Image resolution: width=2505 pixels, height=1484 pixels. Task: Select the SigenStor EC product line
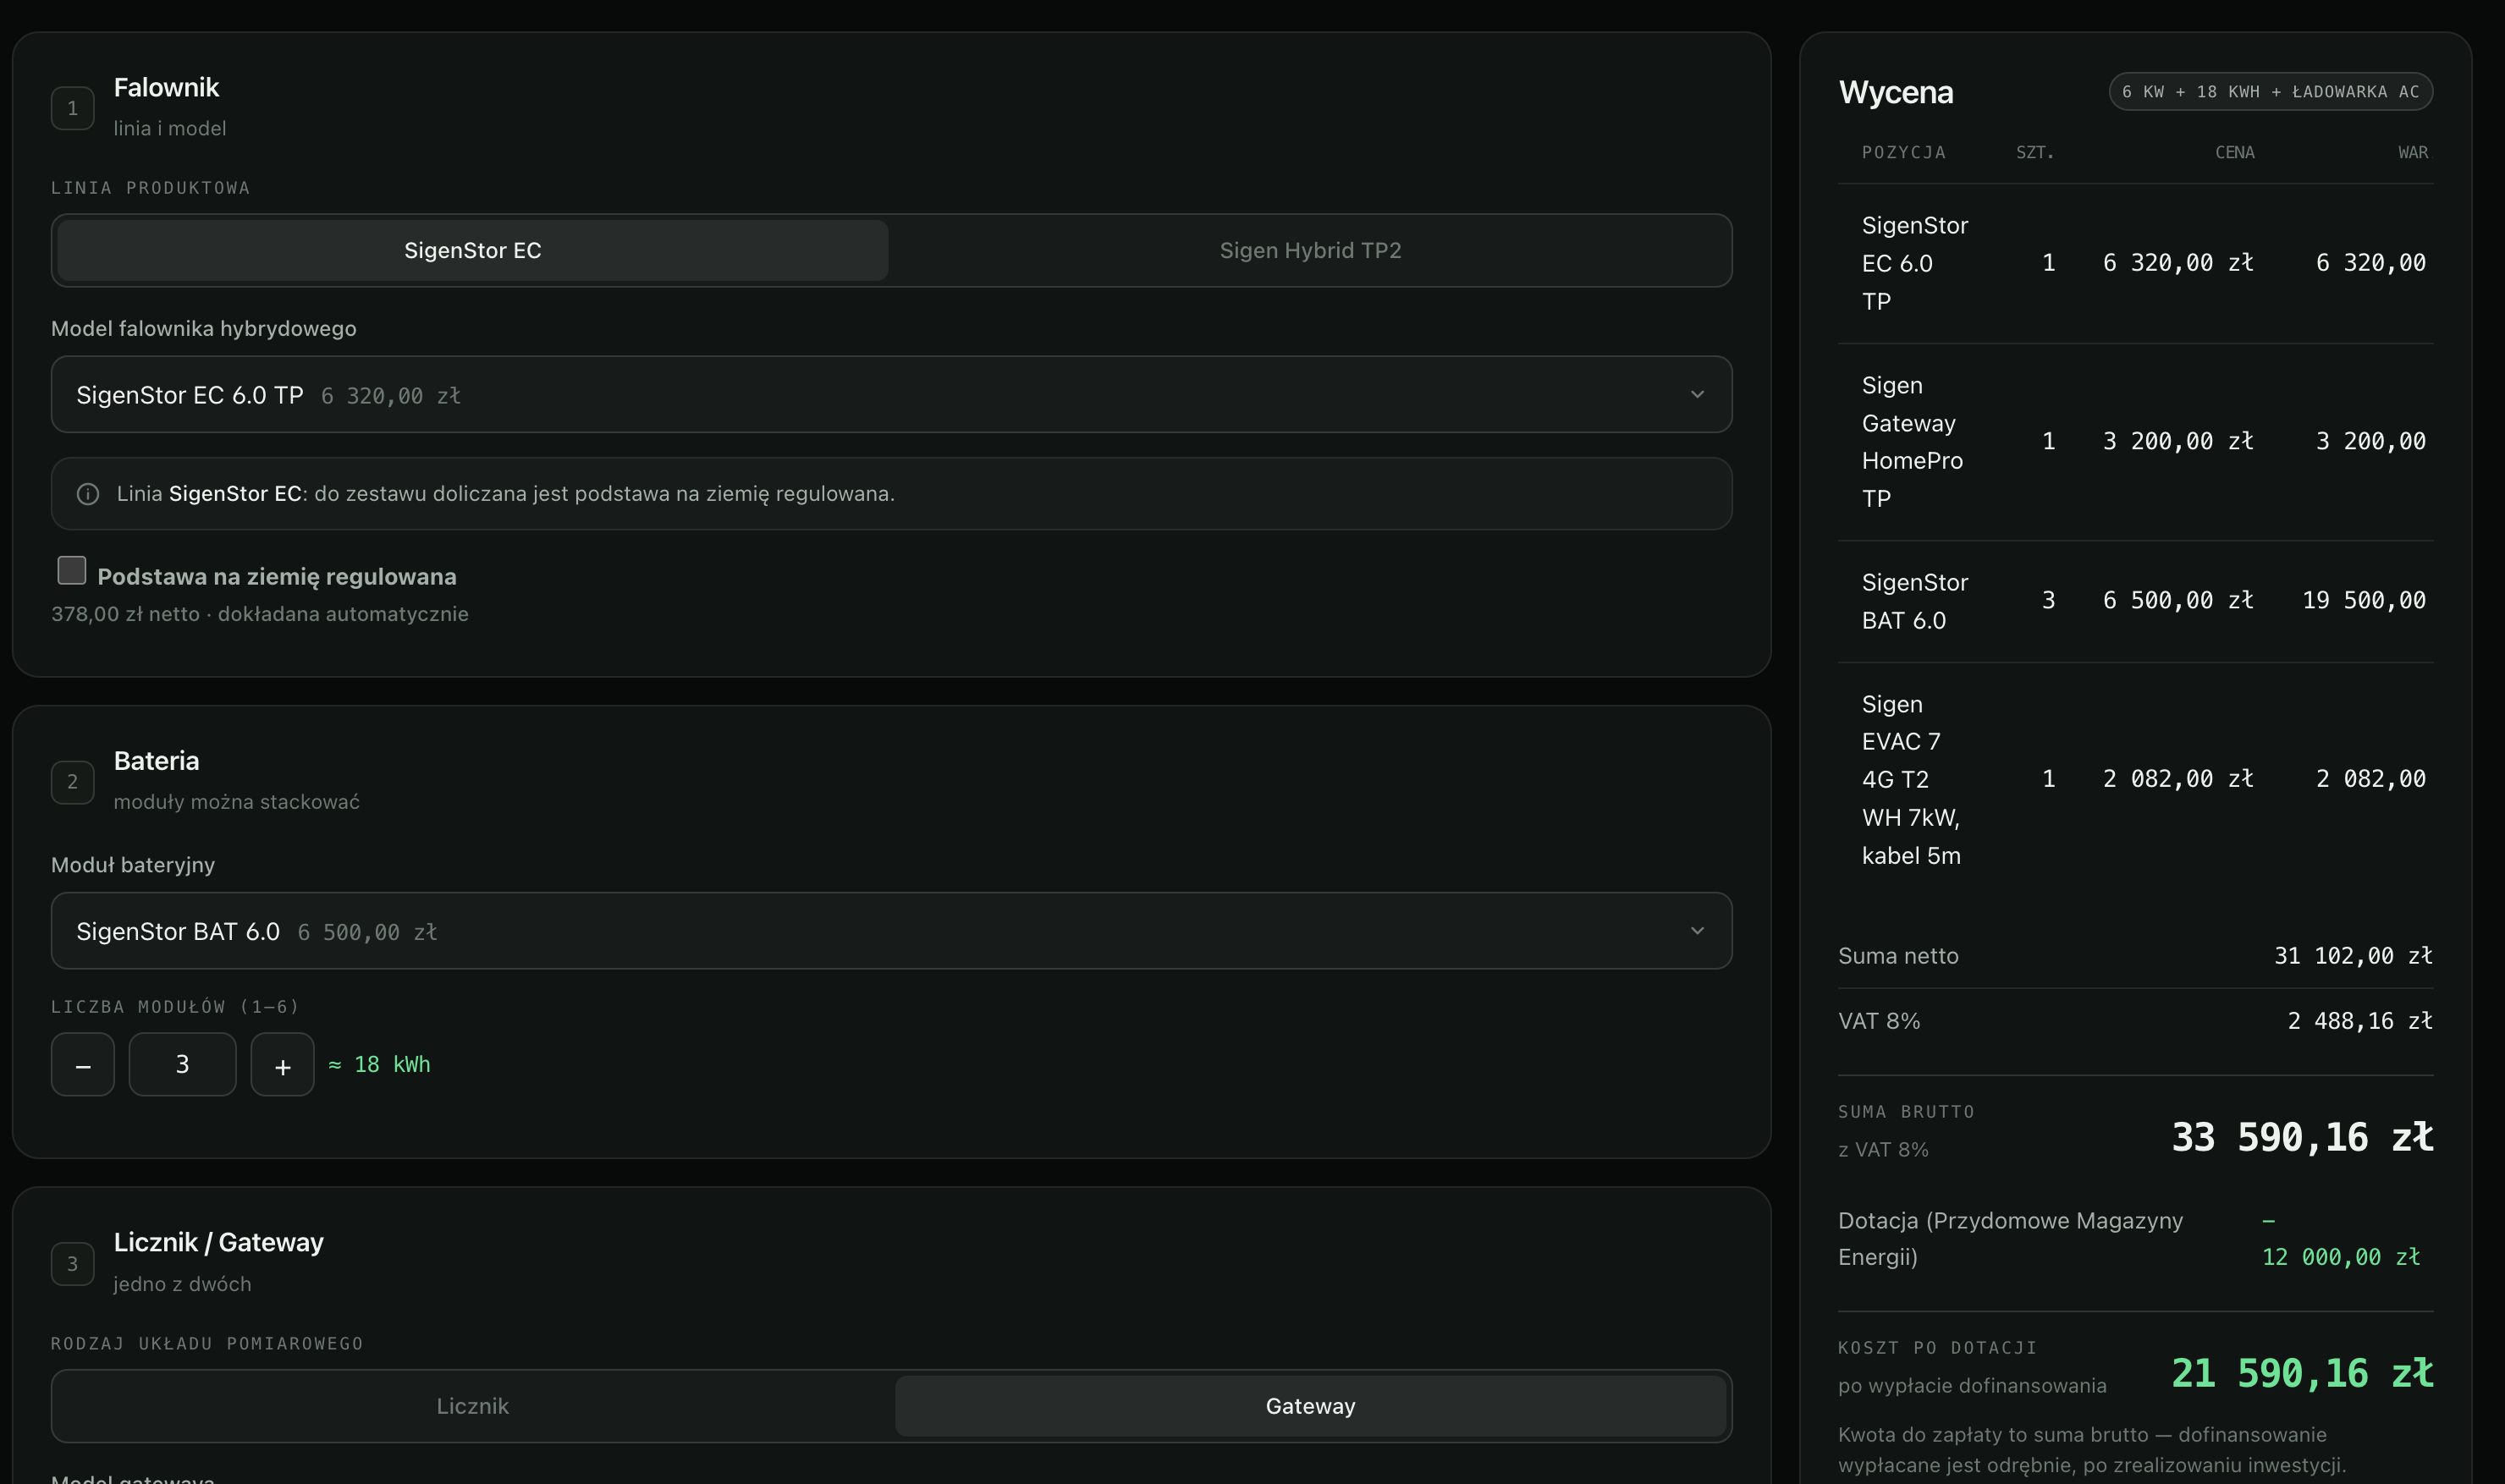[473, 251]
